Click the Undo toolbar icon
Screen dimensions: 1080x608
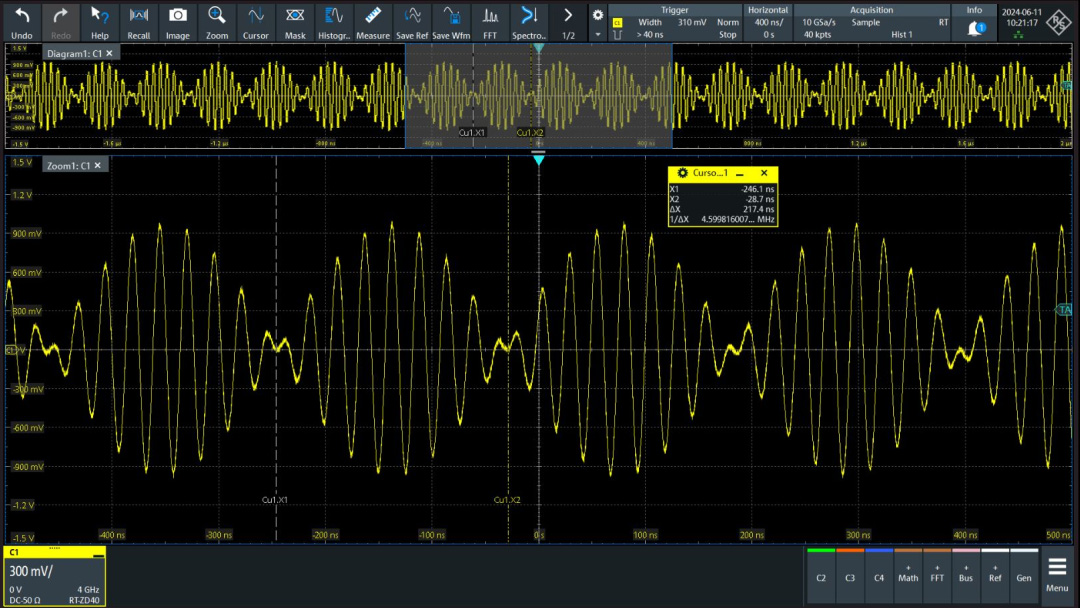[x=22, y=22]
